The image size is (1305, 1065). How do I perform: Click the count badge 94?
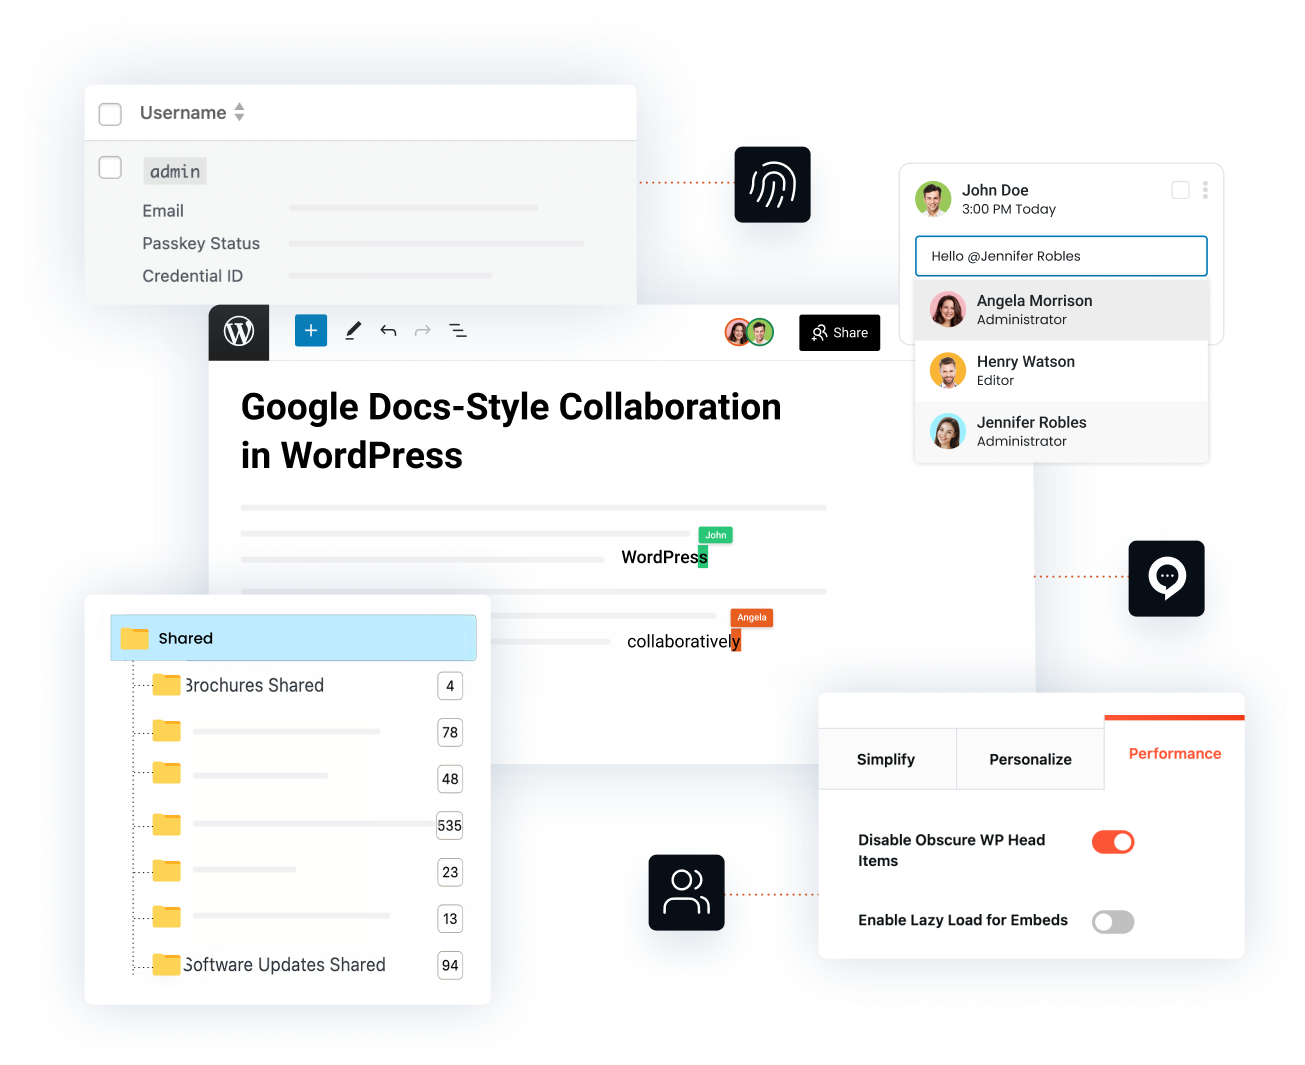click(x=450, y=965)
